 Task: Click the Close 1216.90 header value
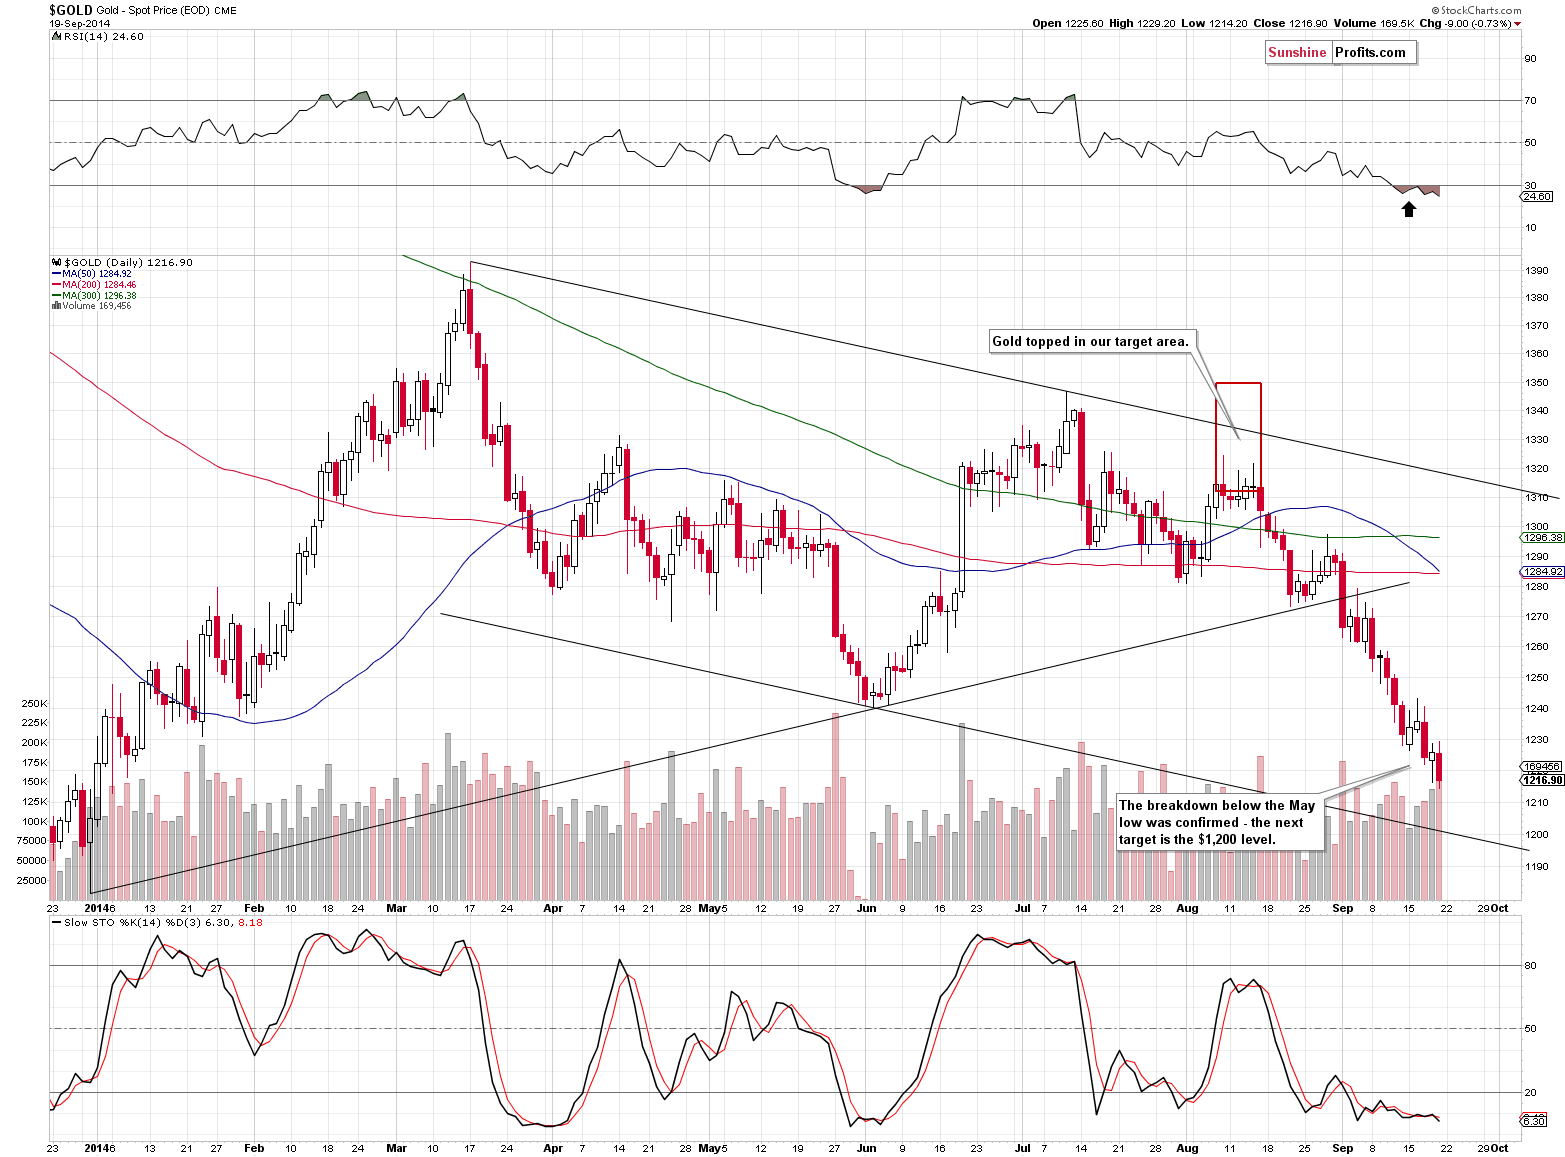tap(1290, 23)
